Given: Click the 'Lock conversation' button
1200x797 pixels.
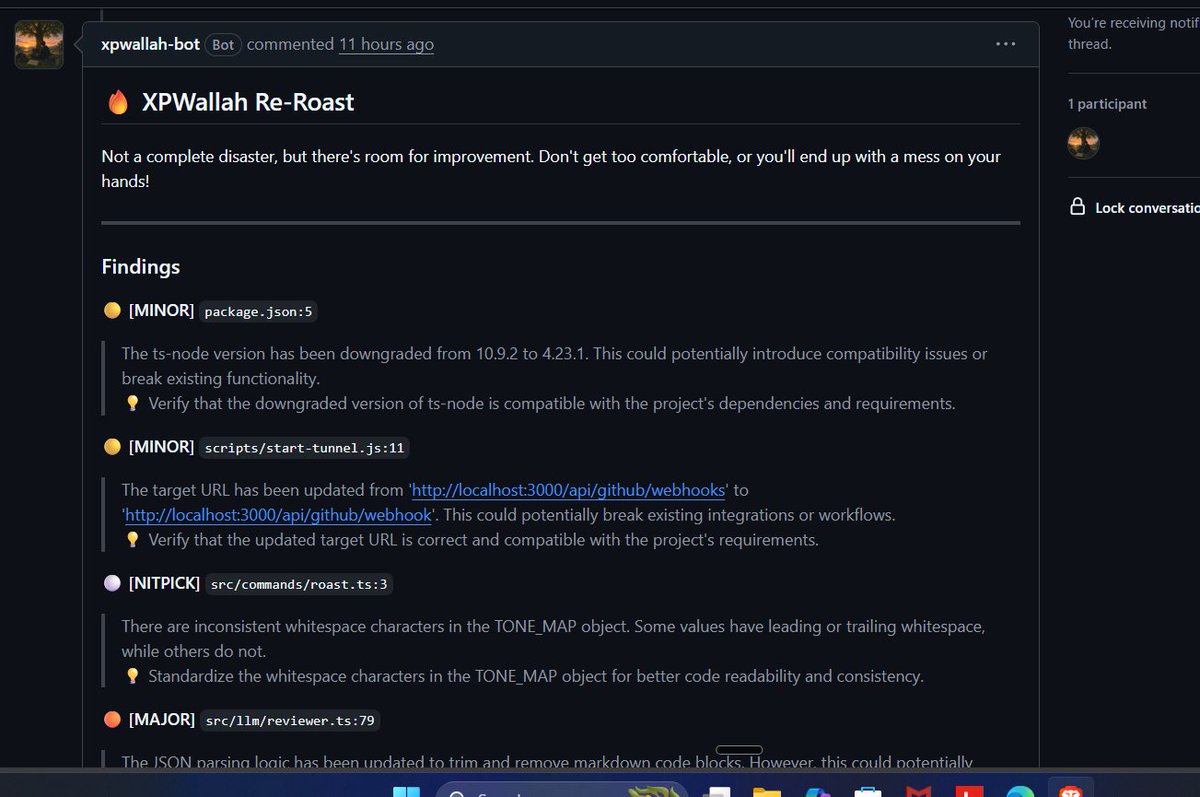Looking at the screenshot, I should [1135, 208].
